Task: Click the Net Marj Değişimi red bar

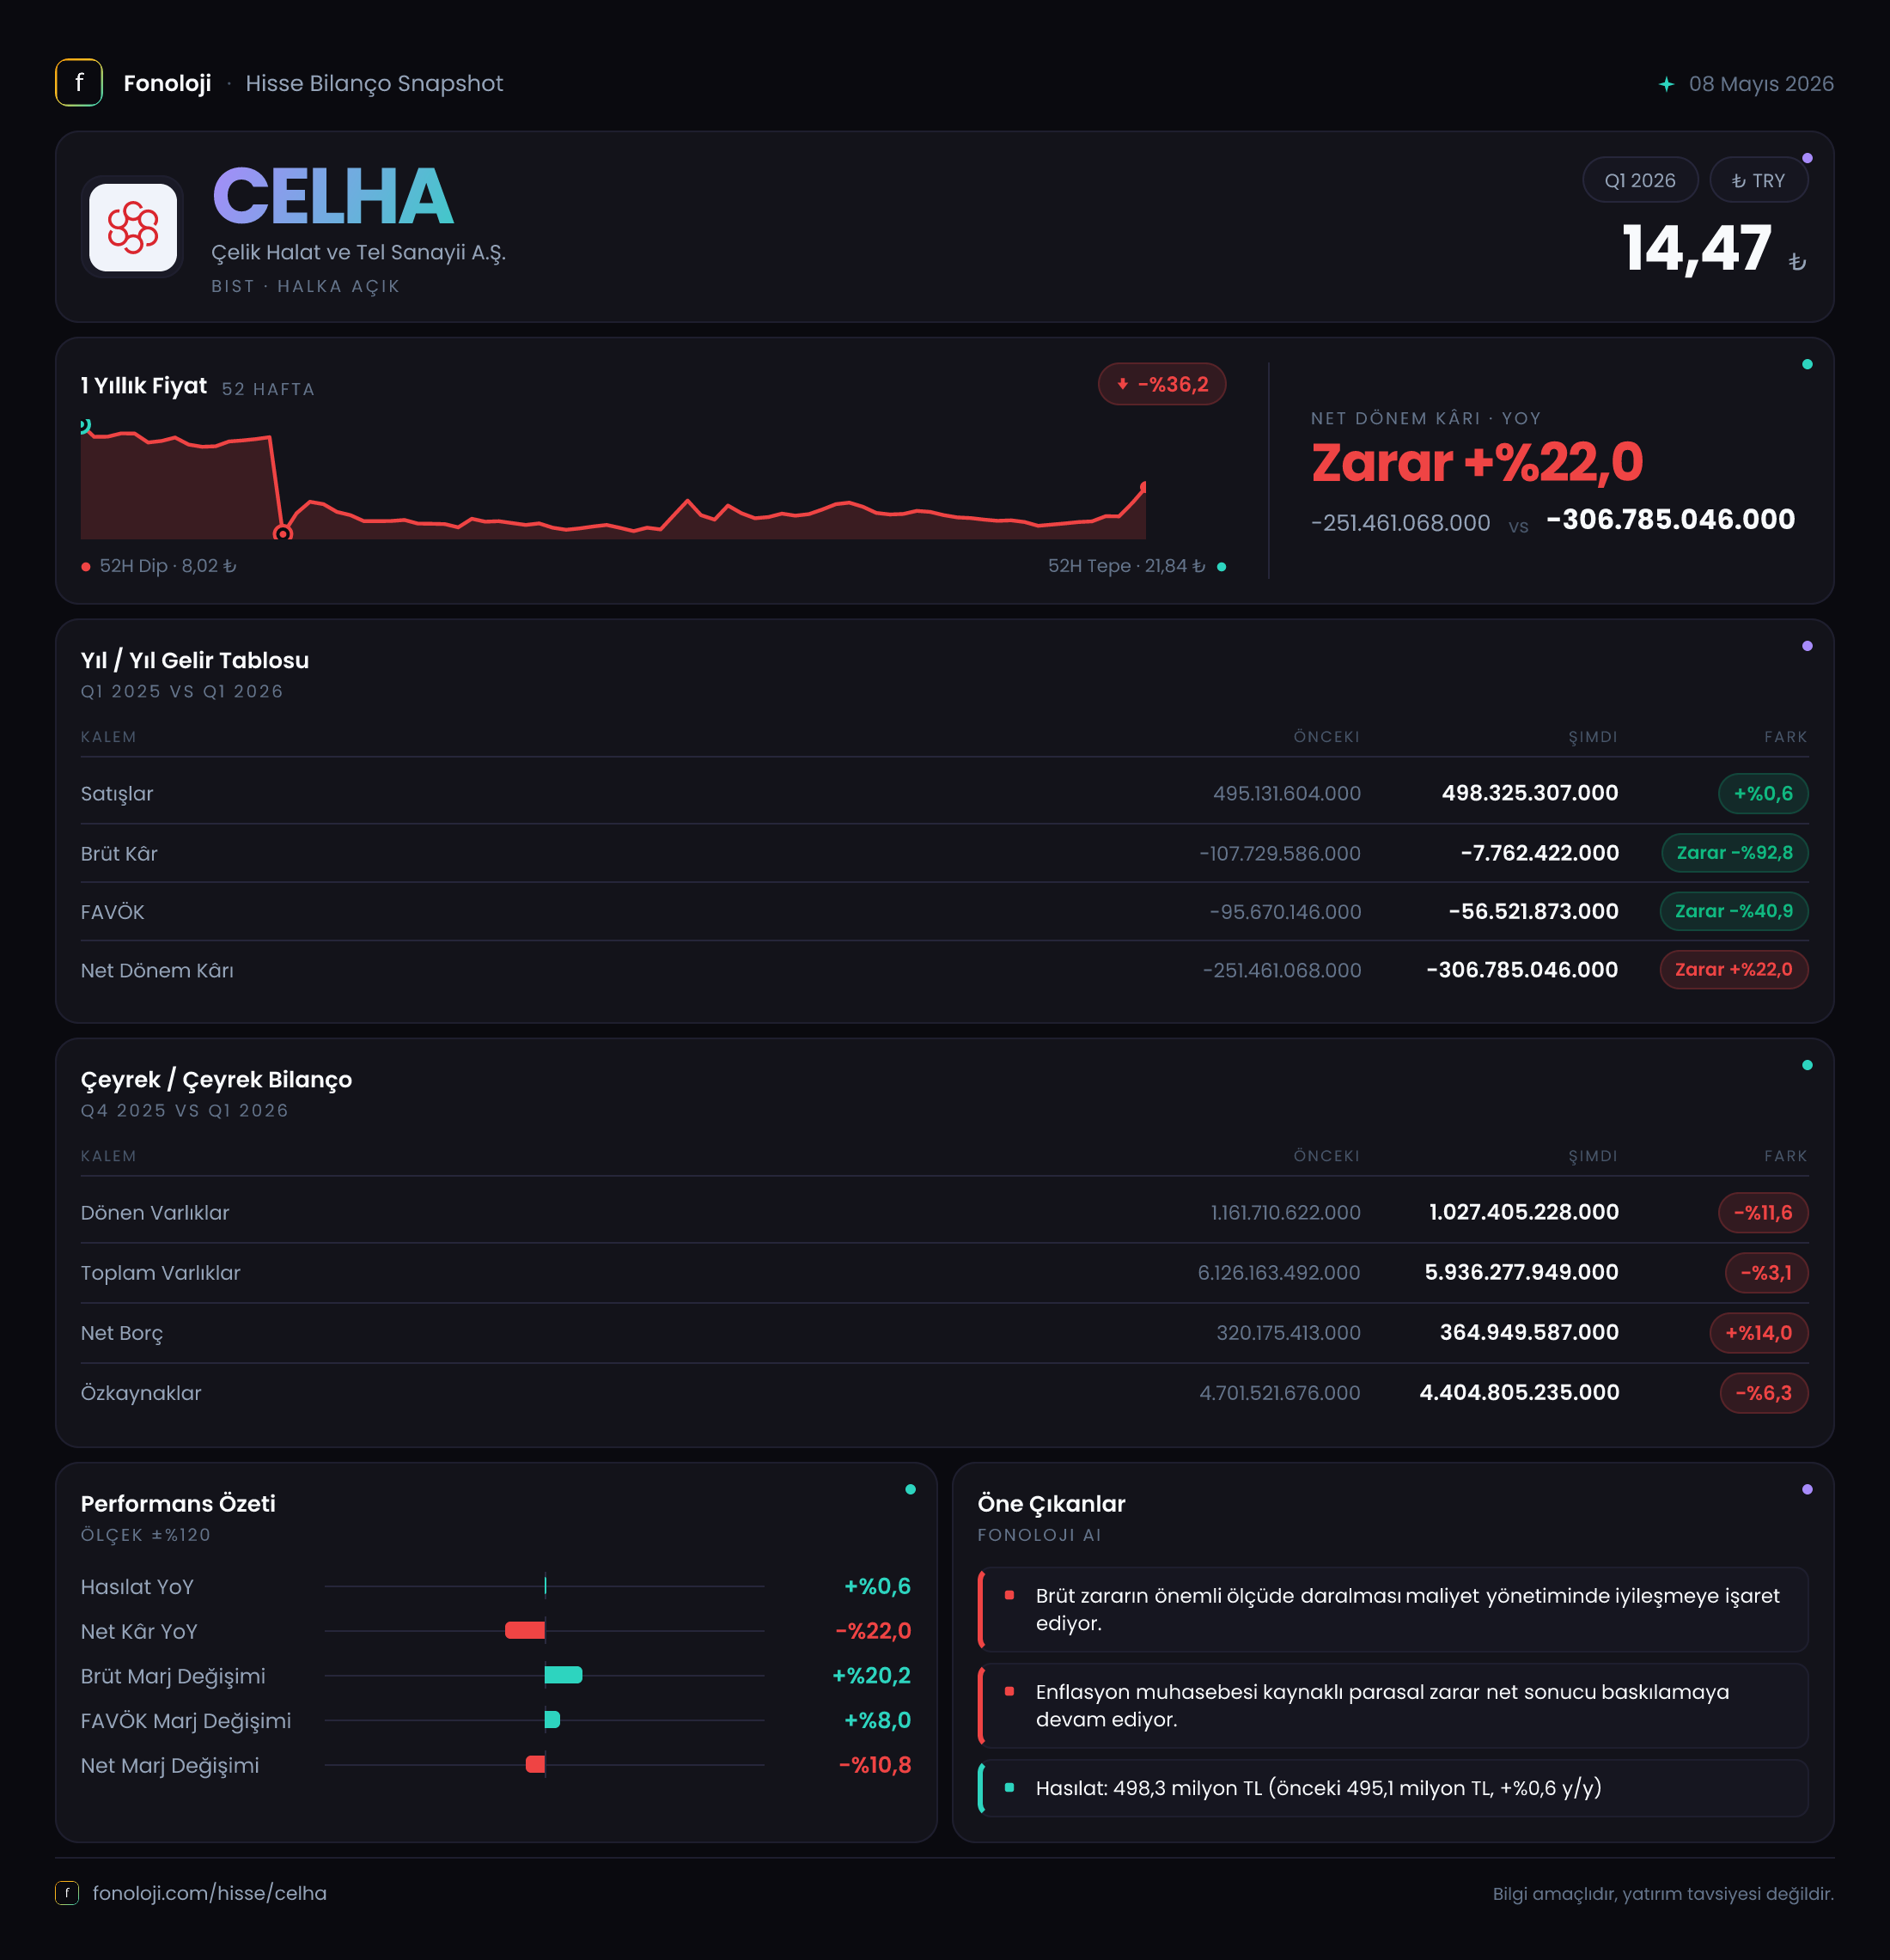Action: 535,1764
